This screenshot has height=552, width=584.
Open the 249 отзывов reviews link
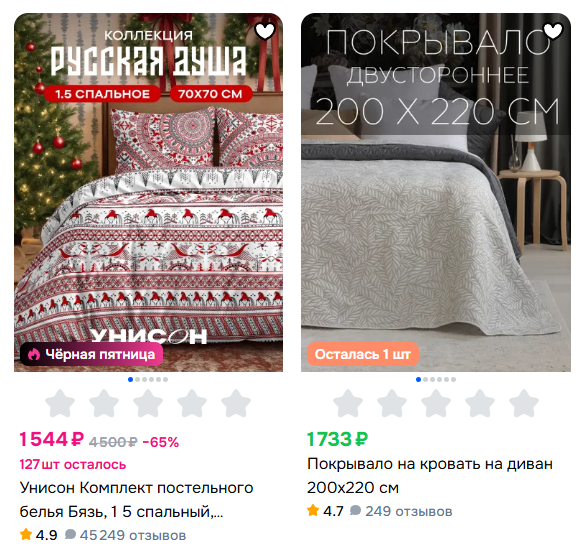click(409, 511)
